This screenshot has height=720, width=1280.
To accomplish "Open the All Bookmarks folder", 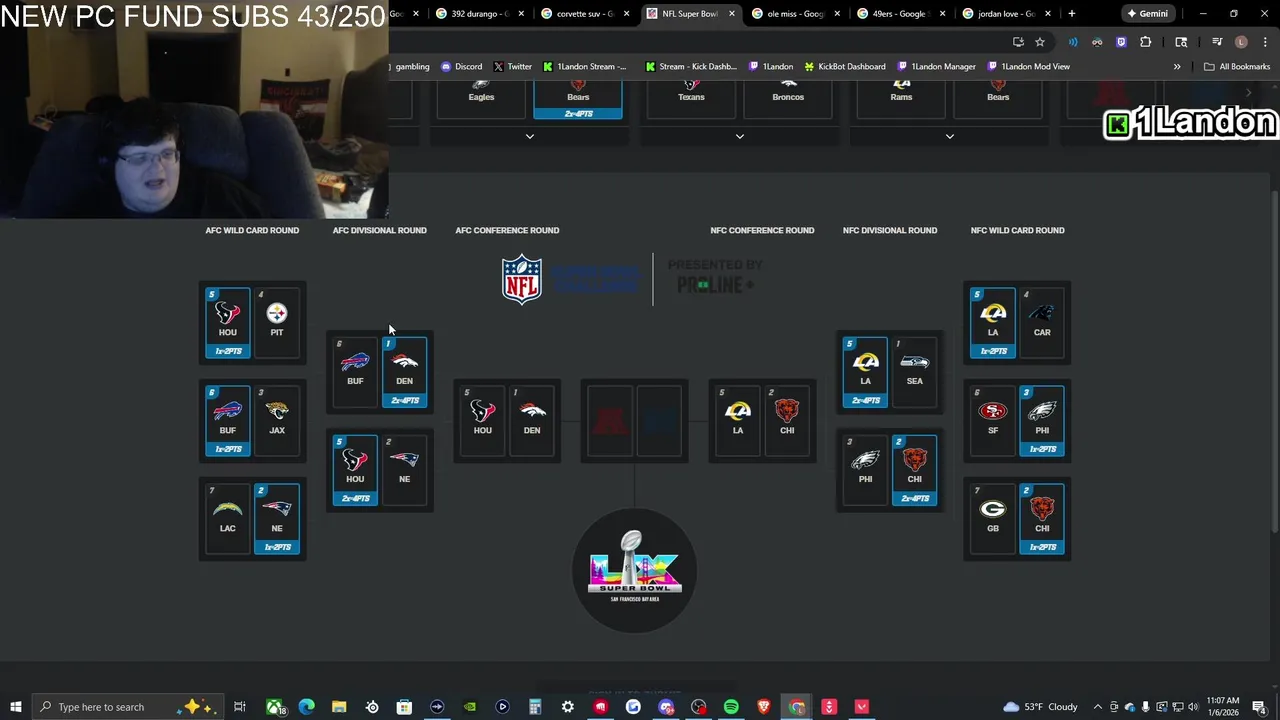I will point(1237,67).
